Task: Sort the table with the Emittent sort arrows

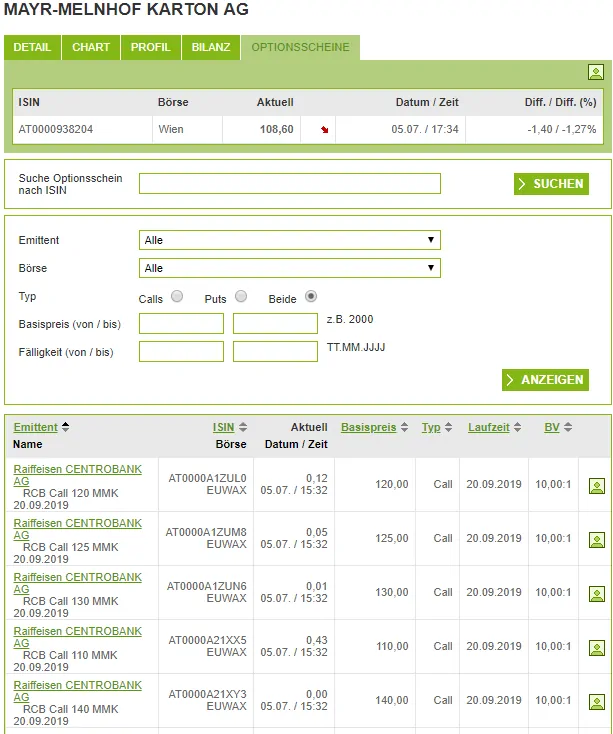Action: tap(66, 427)
